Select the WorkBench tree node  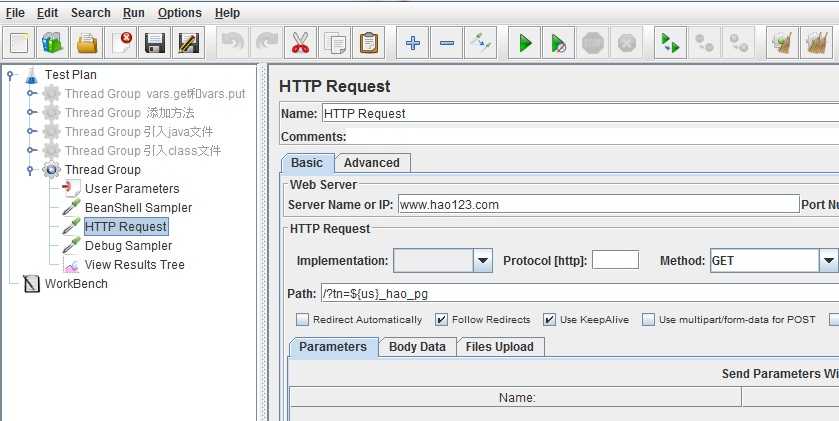click(x=76, y=284)
